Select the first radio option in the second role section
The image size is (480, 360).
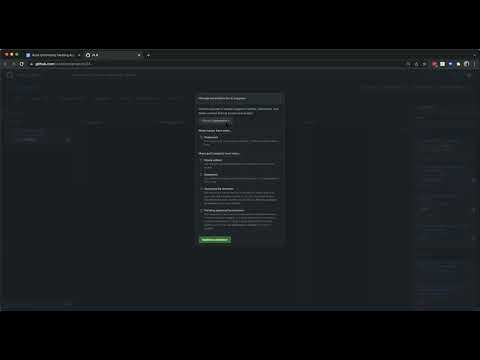[x=201, y=160]
